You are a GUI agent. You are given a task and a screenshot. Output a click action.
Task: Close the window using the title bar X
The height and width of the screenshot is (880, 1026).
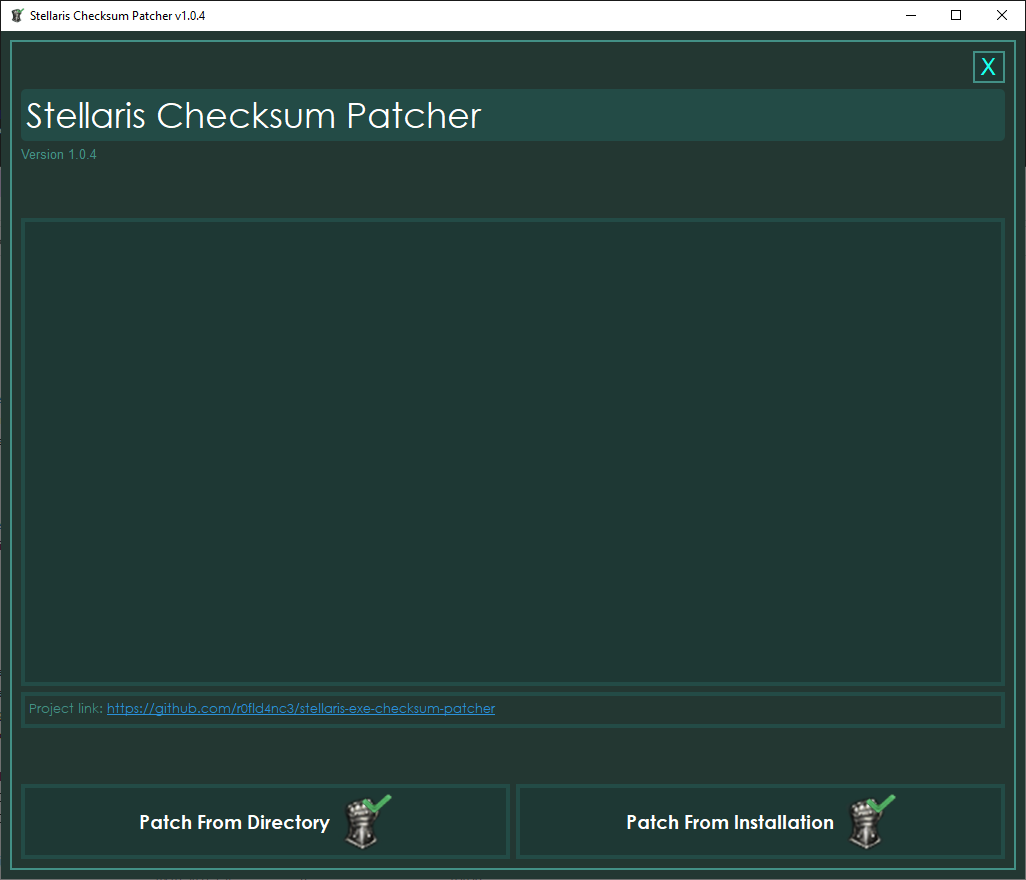click(x=1002, y=15)
